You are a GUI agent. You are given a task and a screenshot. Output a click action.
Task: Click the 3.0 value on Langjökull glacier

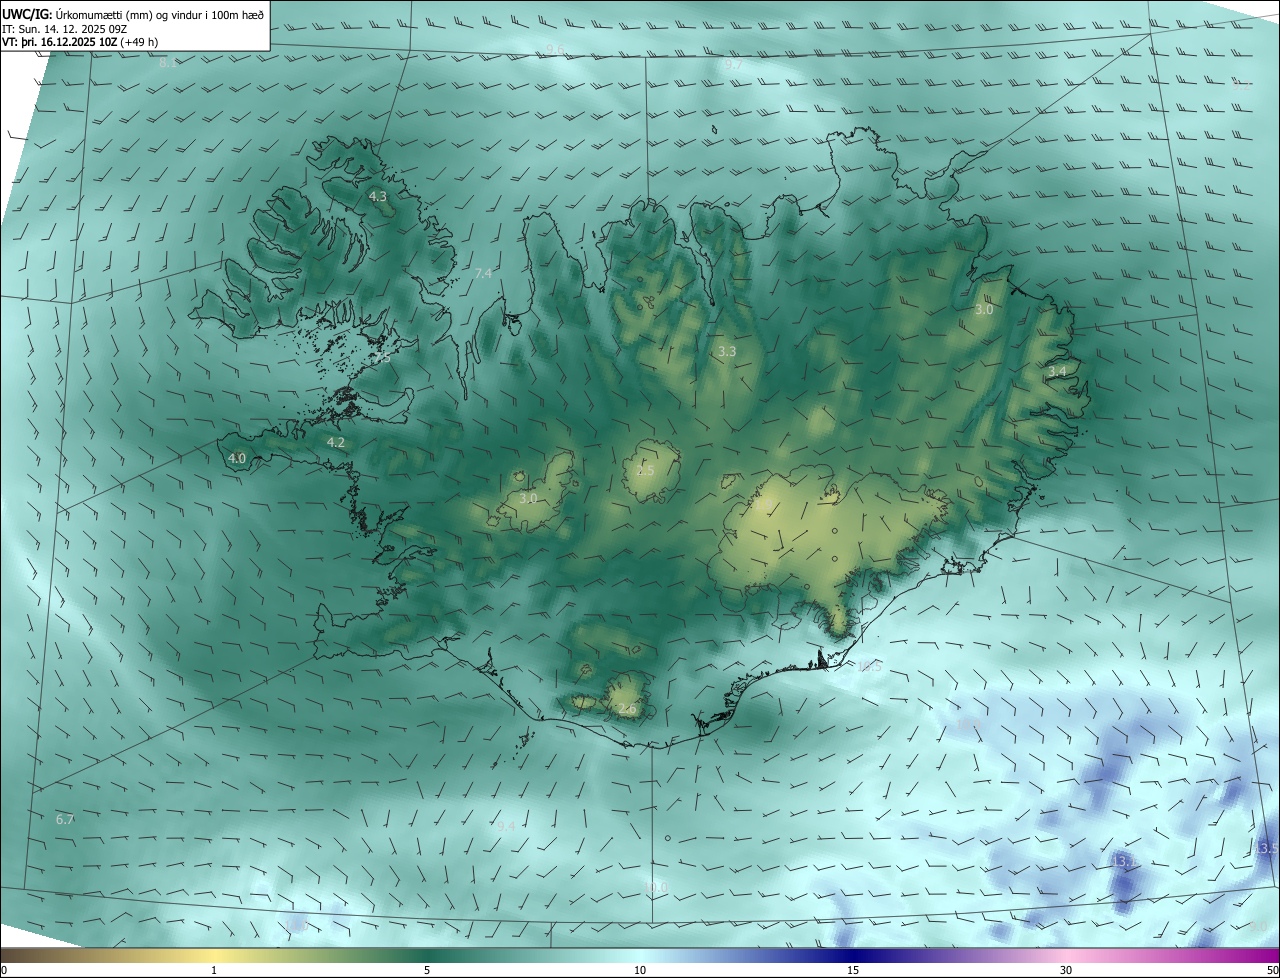point(529,498)
